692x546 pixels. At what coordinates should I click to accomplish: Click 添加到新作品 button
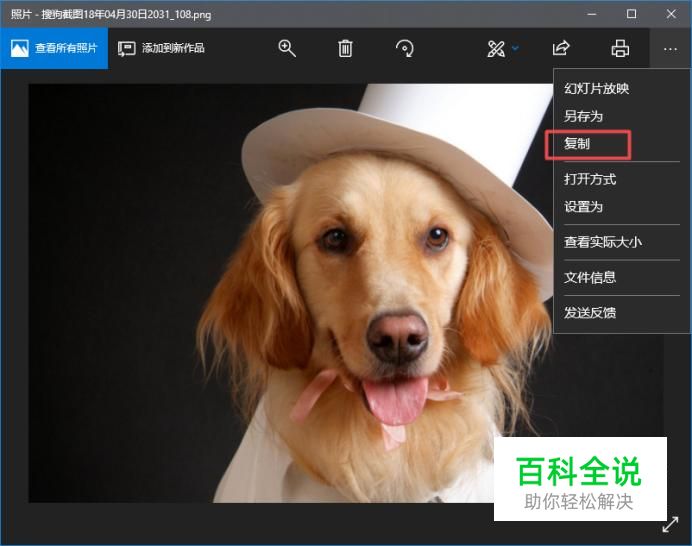click(x=162, y=48)
